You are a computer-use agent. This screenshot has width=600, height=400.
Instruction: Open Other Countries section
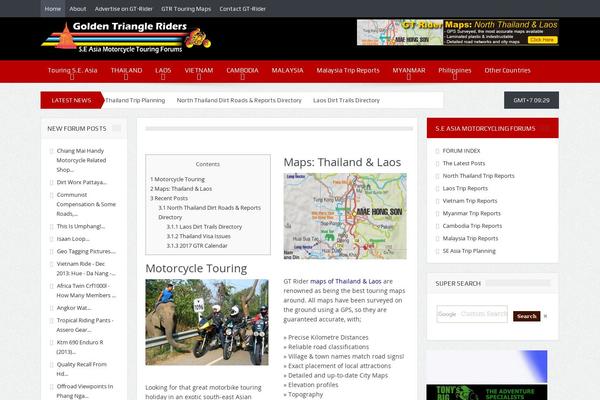507,70
